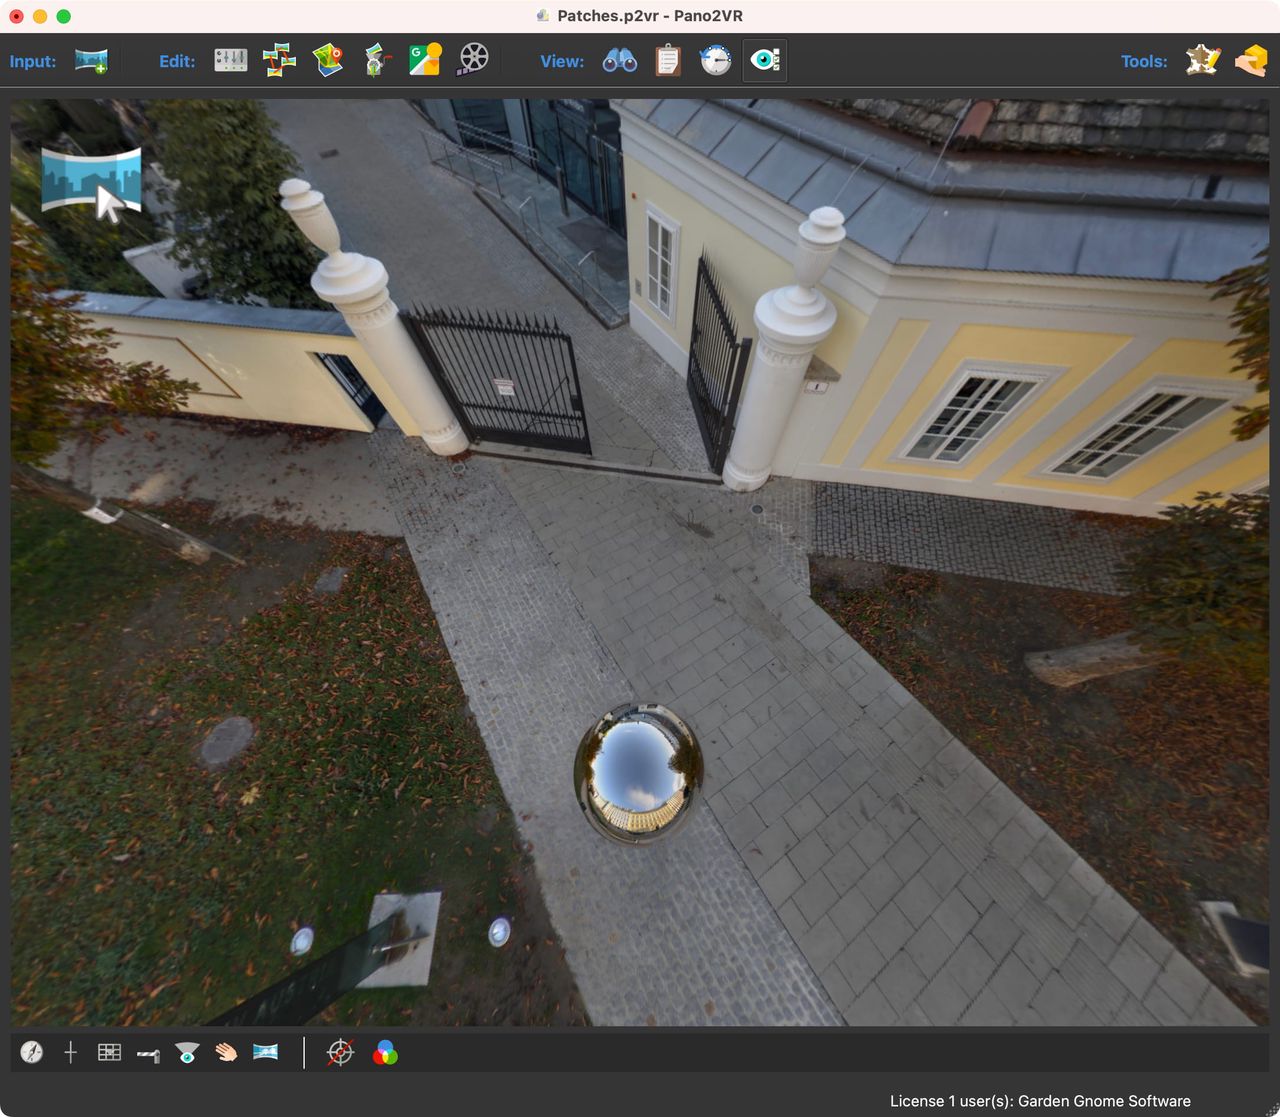Toggle the eye Viewer Settings button
Viewport: 1280px width, 1117px height.
765,61
